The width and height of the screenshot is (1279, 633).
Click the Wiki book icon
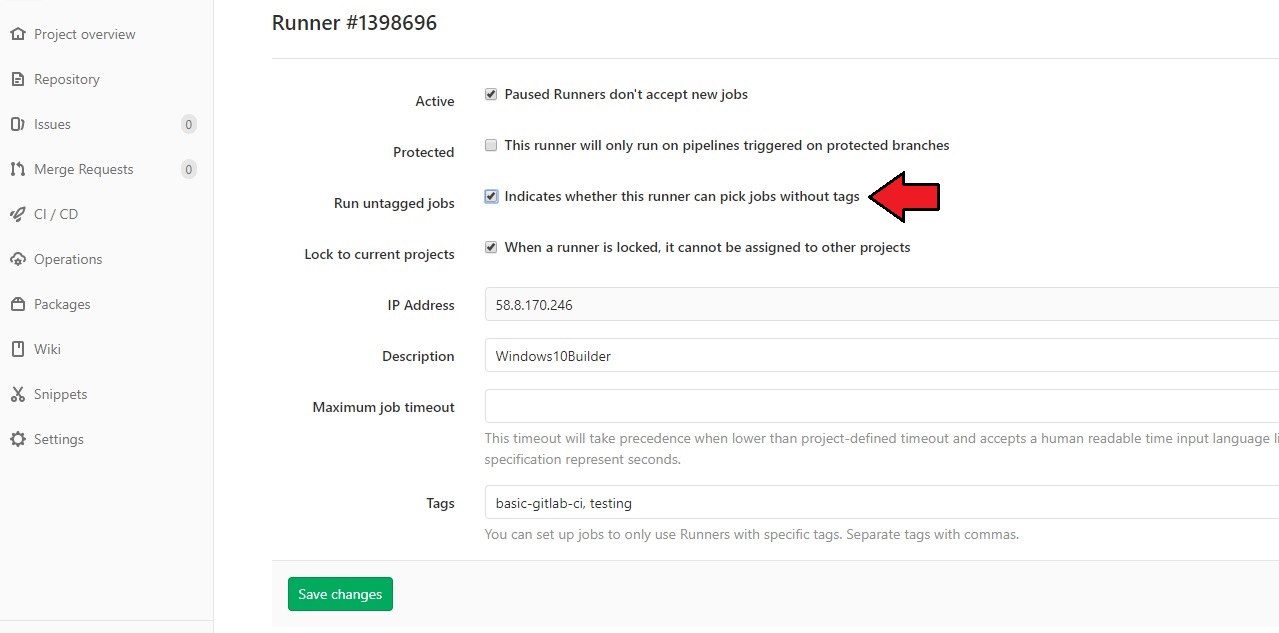(x=17, y=349)
